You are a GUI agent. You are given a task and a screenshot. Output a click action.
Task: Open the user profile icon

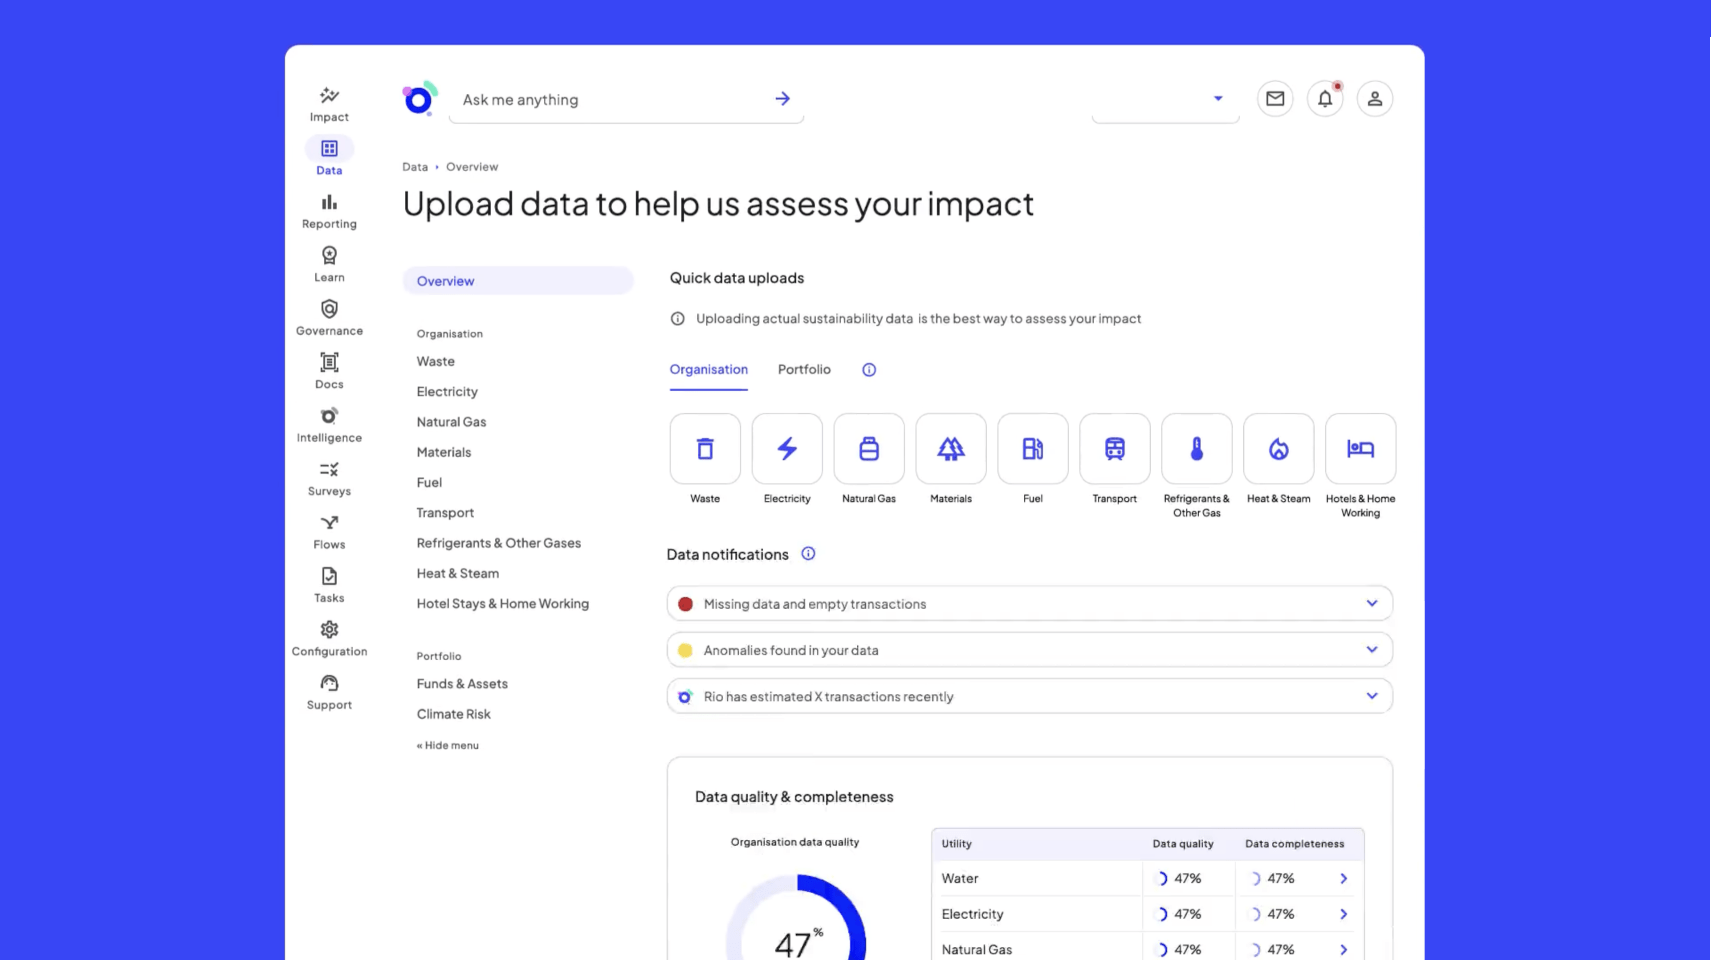coord(1375,98)
